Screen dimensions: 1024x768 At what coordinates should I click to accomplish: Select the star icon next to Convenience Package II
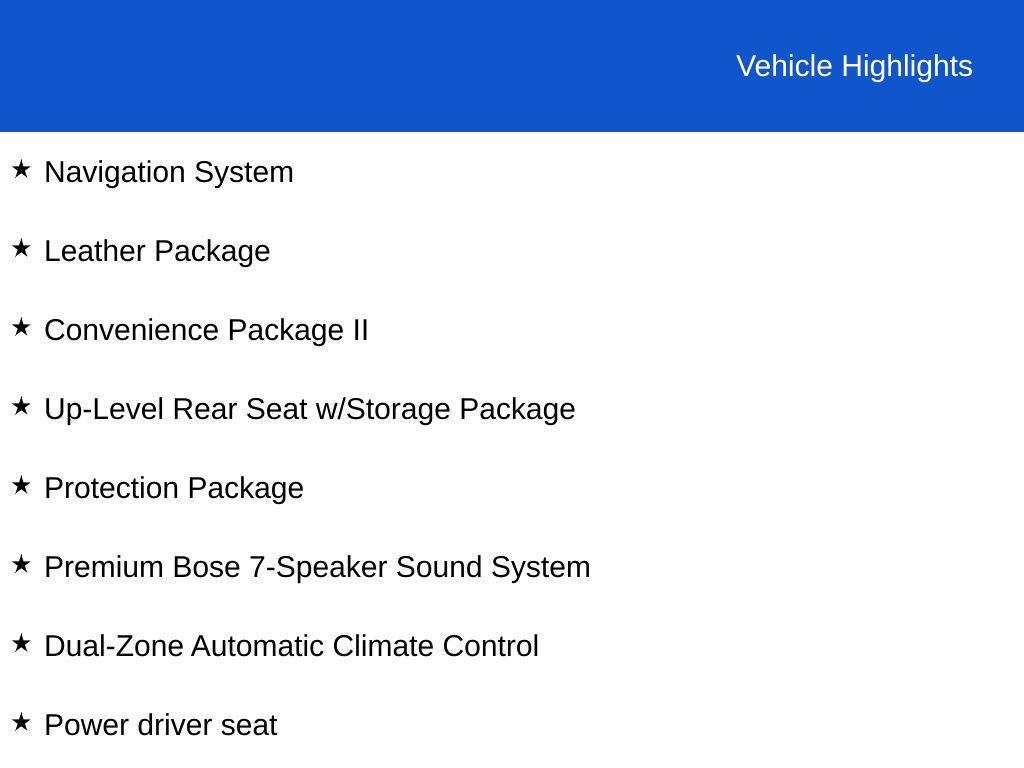coord(21,328)
